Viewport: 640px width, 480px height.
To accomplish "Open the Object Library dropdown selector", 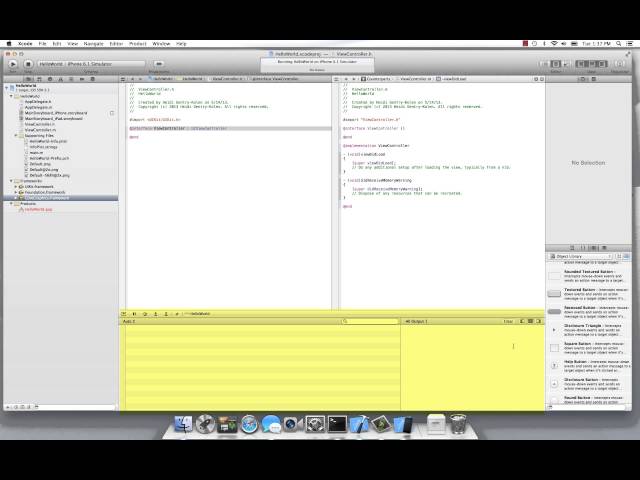I will [x=580, y=256].
